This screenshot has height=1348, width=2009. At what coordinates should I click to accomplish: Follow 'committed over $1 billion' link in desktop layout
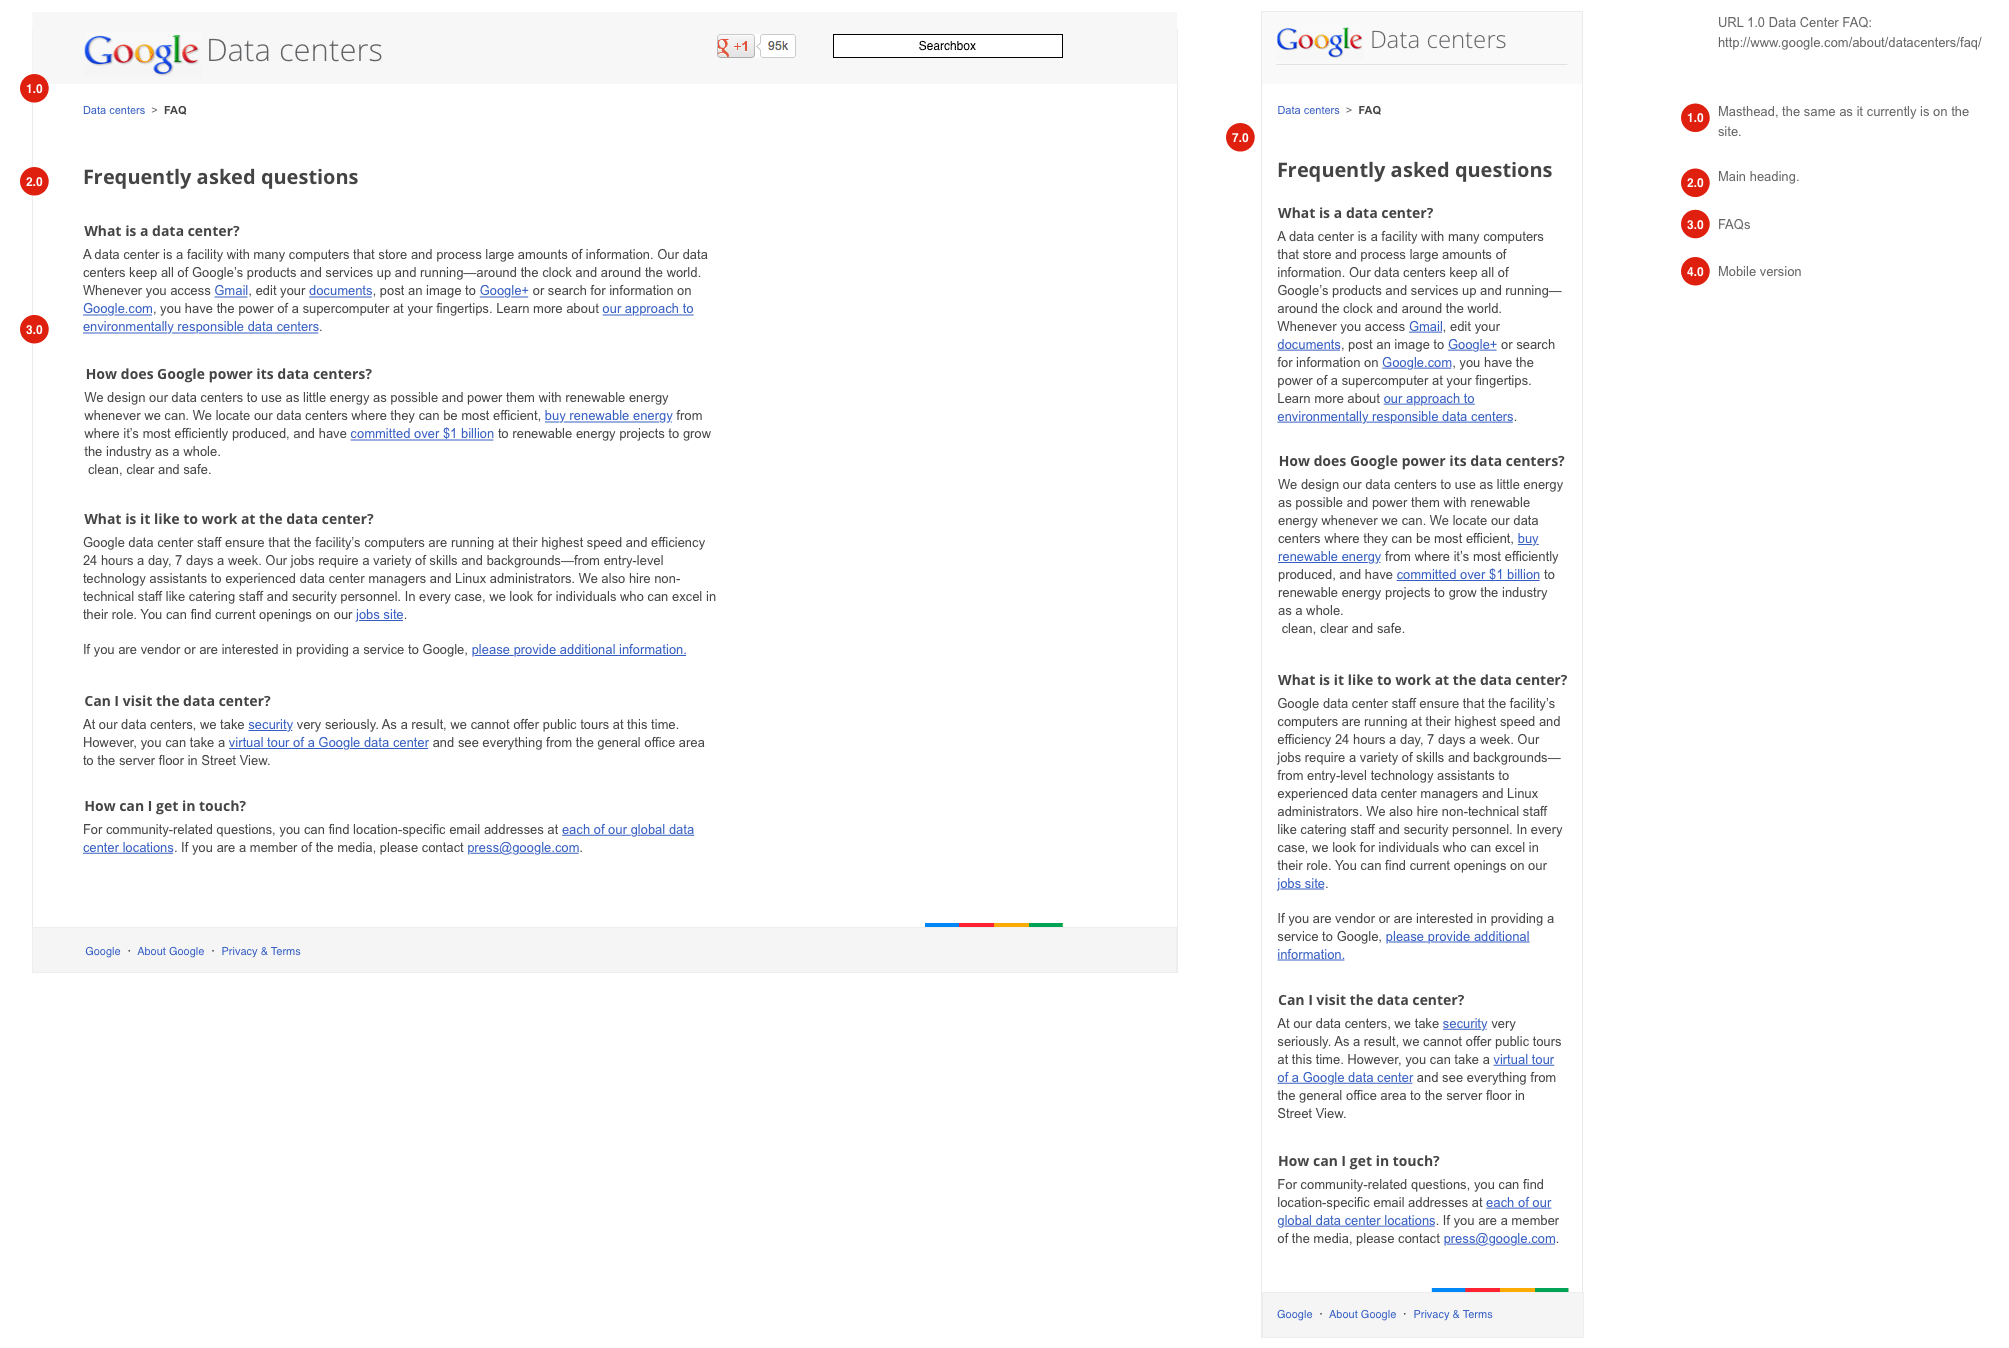click(421, 434)
